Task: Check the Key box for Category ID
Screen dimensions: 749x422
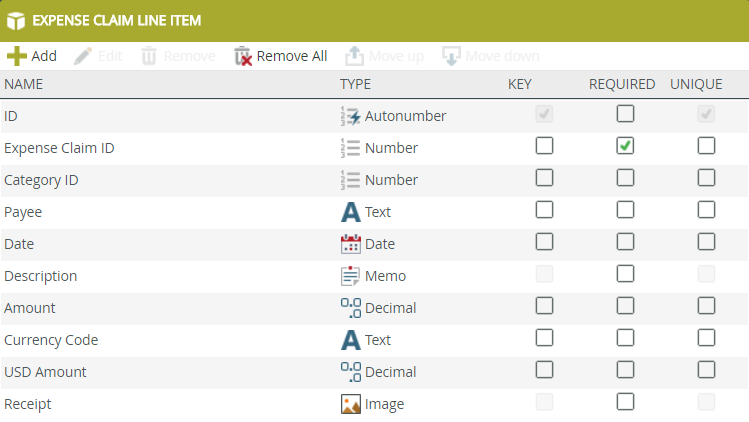Action: [544, 179]
